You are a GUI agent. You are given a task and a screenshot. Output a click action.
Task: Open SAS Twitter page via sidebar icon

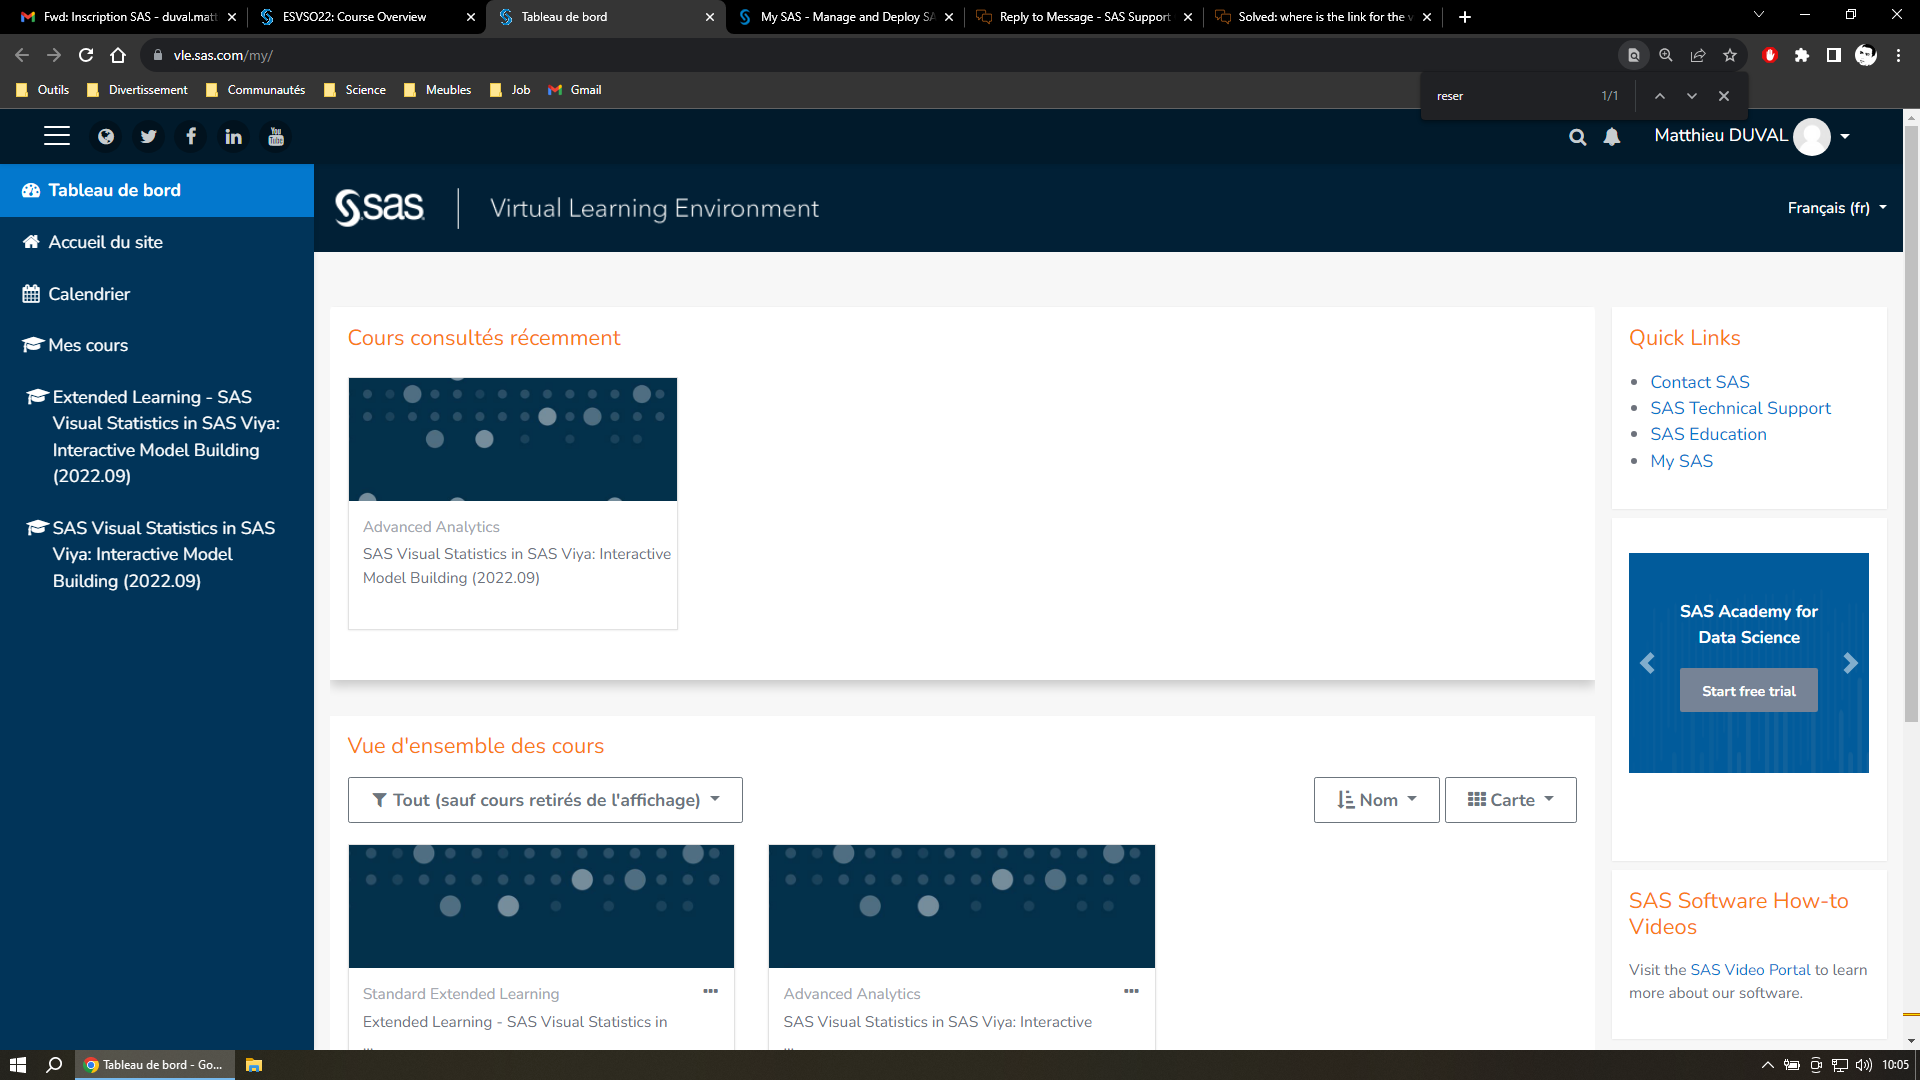click(x=148, y=136)
